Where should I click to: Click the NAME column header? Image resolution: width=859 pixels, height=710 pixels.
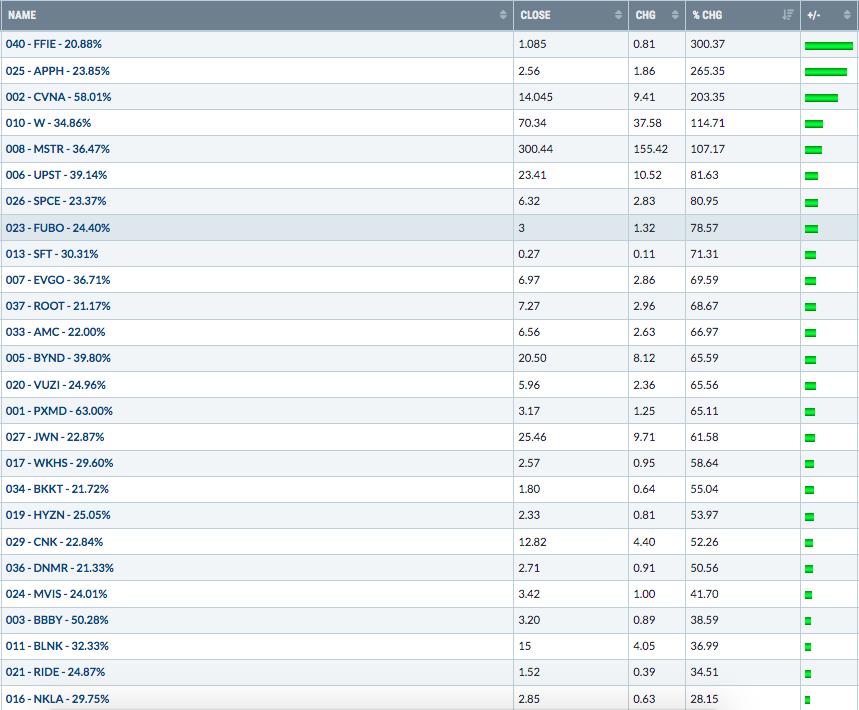(x=22, y=15)
